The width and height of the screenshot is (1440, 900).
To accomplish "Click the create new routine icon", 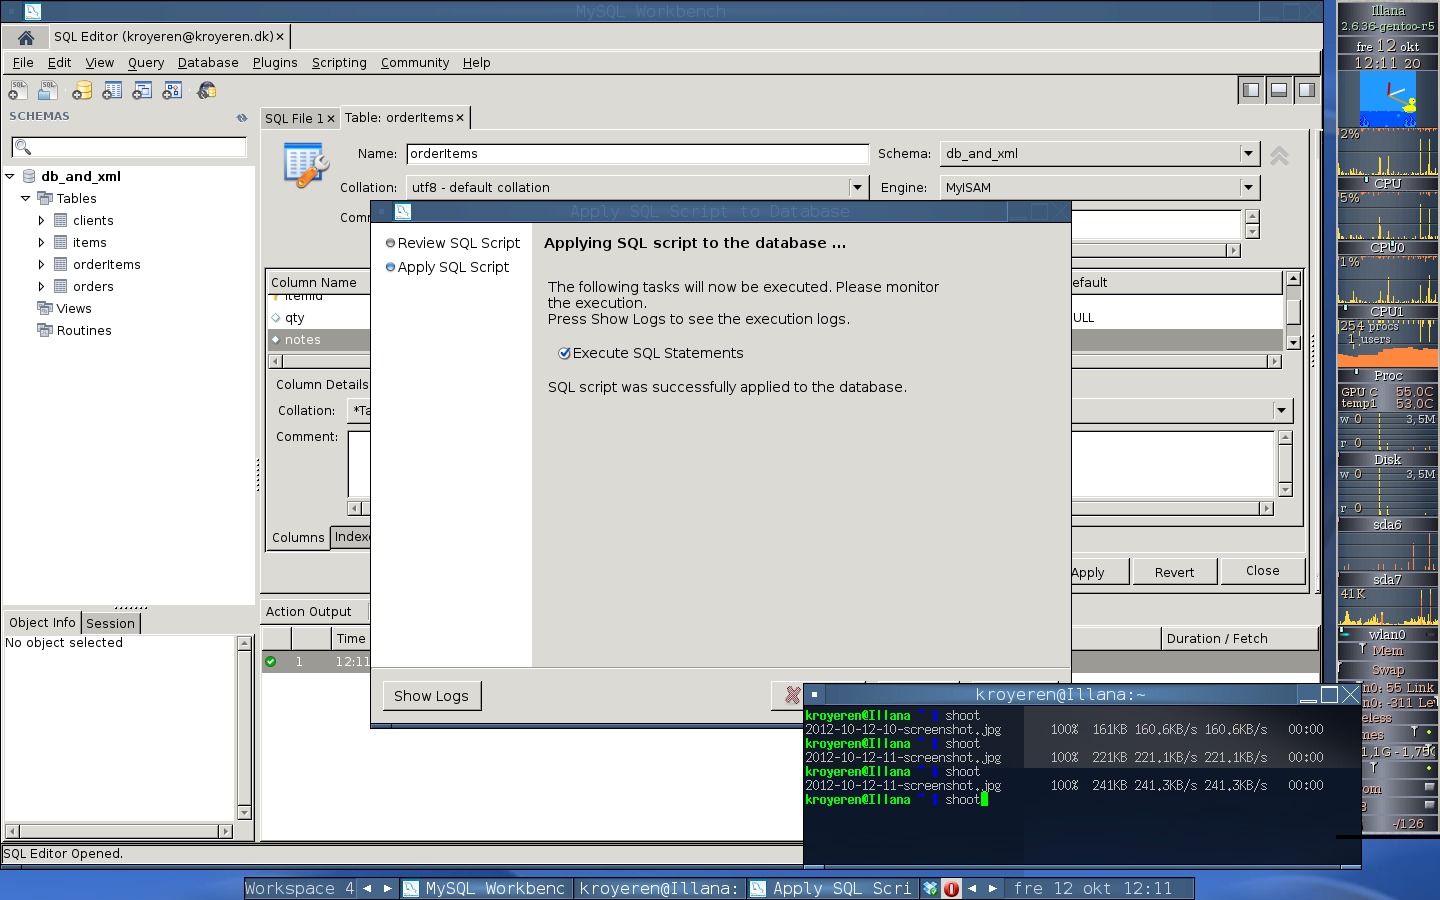I will [x=172, y=91].
